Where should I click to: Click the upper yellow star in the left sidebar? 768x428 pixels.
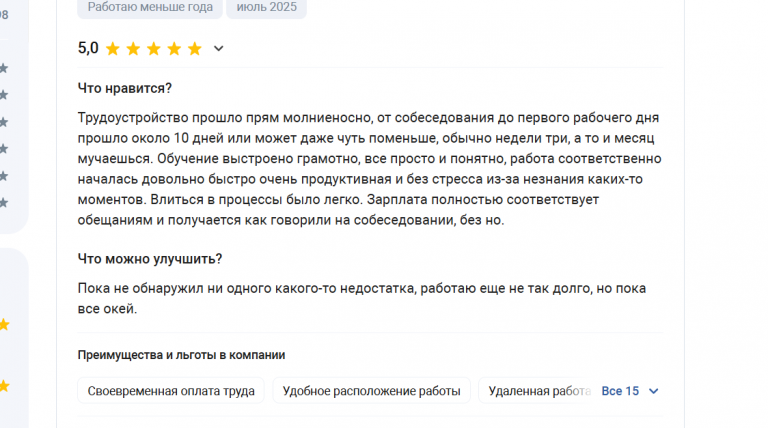click(x=4, y=324)
